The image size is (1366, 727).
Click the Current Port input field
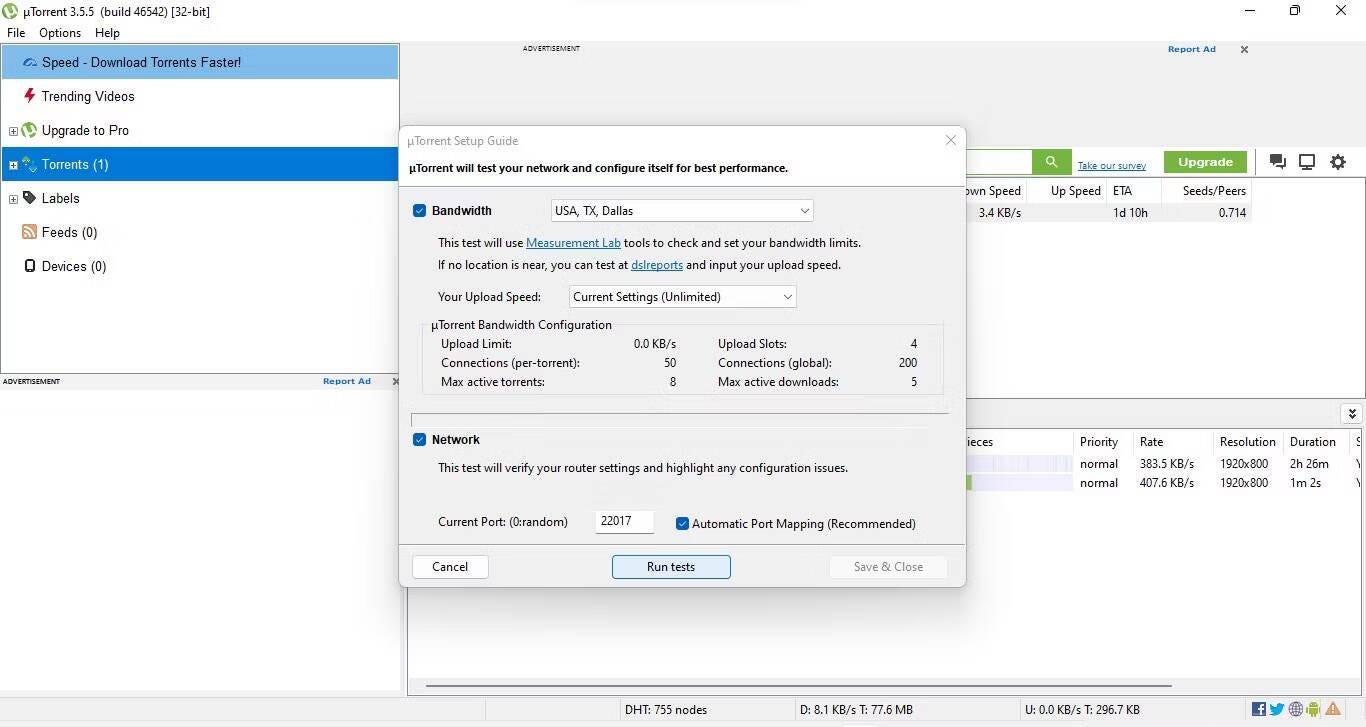pyautogui.click(x=624, y=521)
